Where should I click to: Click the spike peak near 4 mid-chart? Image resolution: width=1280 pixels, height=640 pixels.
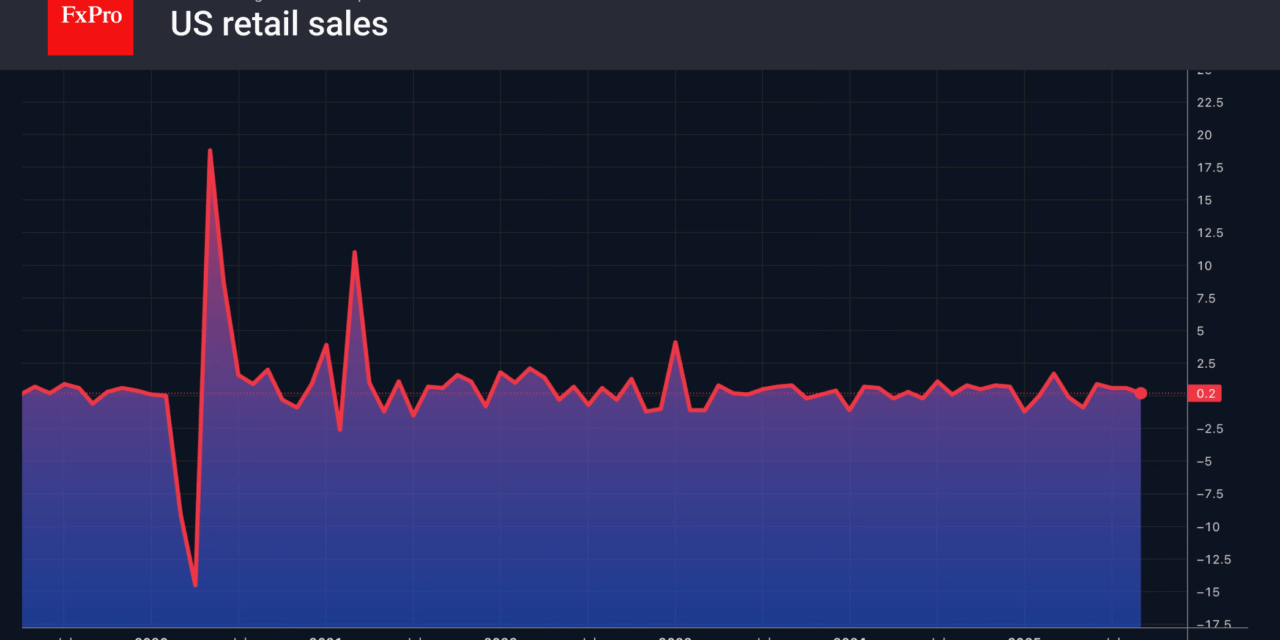point(676,342)
